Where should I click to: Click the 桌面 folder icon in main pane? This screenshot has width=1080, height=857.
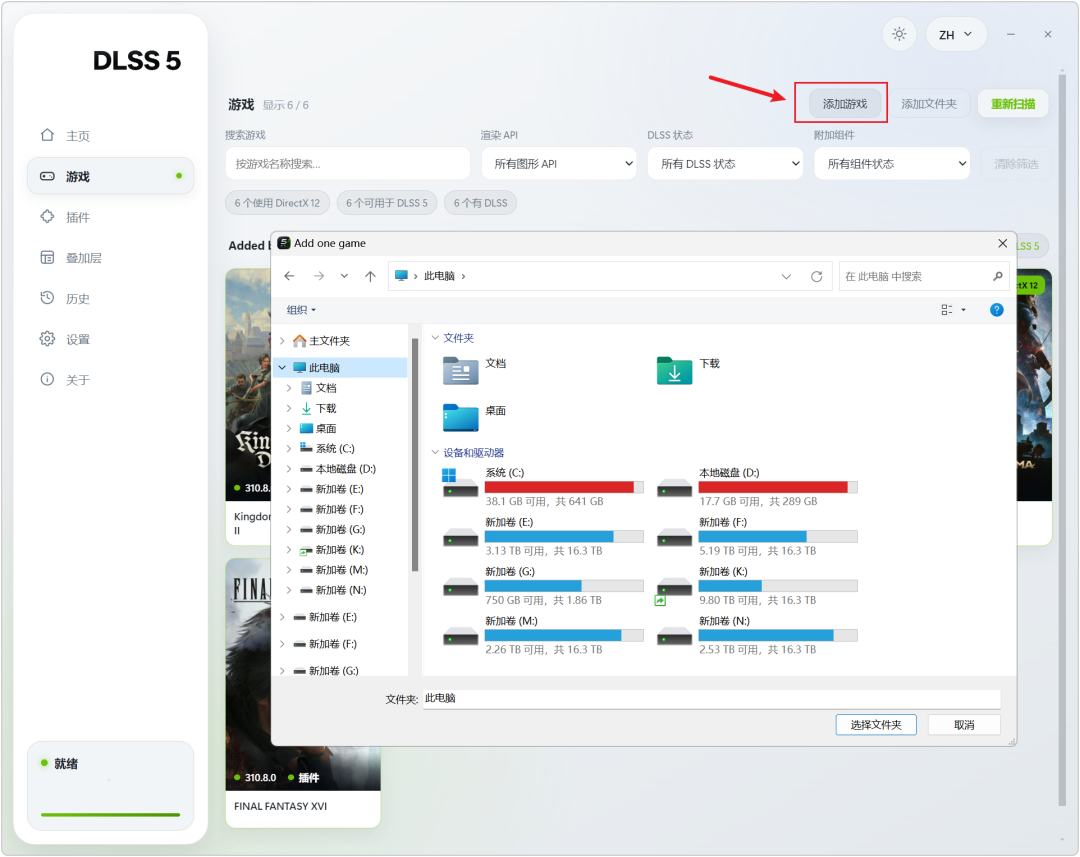tap(460, 417)
